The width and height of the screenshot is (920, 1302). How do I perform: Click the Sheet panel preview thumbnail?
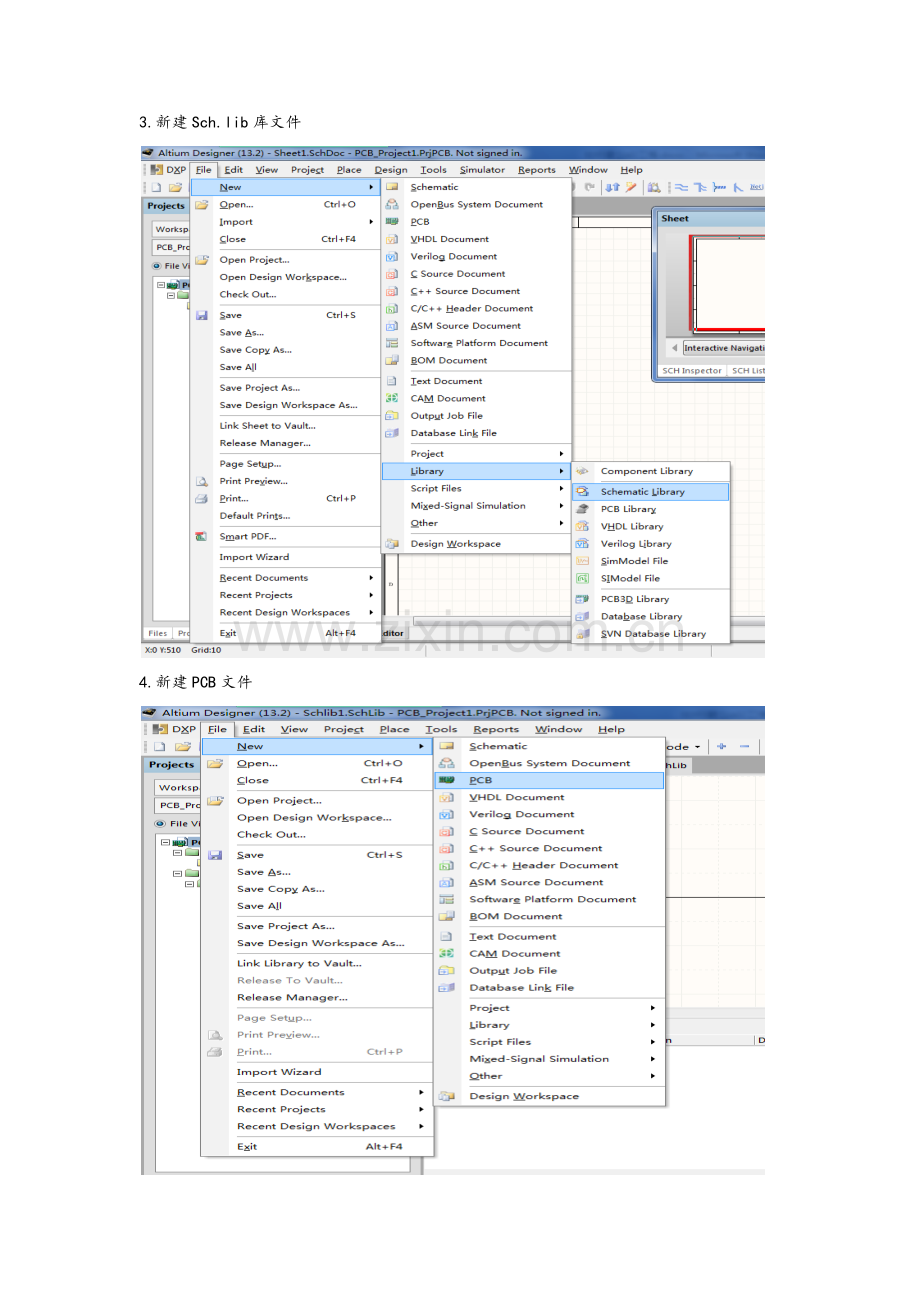(x=730, y=284)
